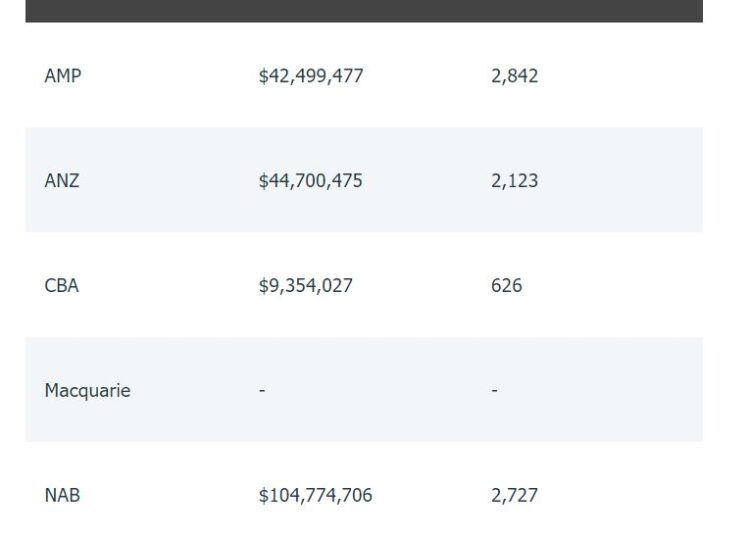Viewport: 750px width, 536px height.
Task: Select the $42,499,477 amount for AMP
Action: pos(310,76)
